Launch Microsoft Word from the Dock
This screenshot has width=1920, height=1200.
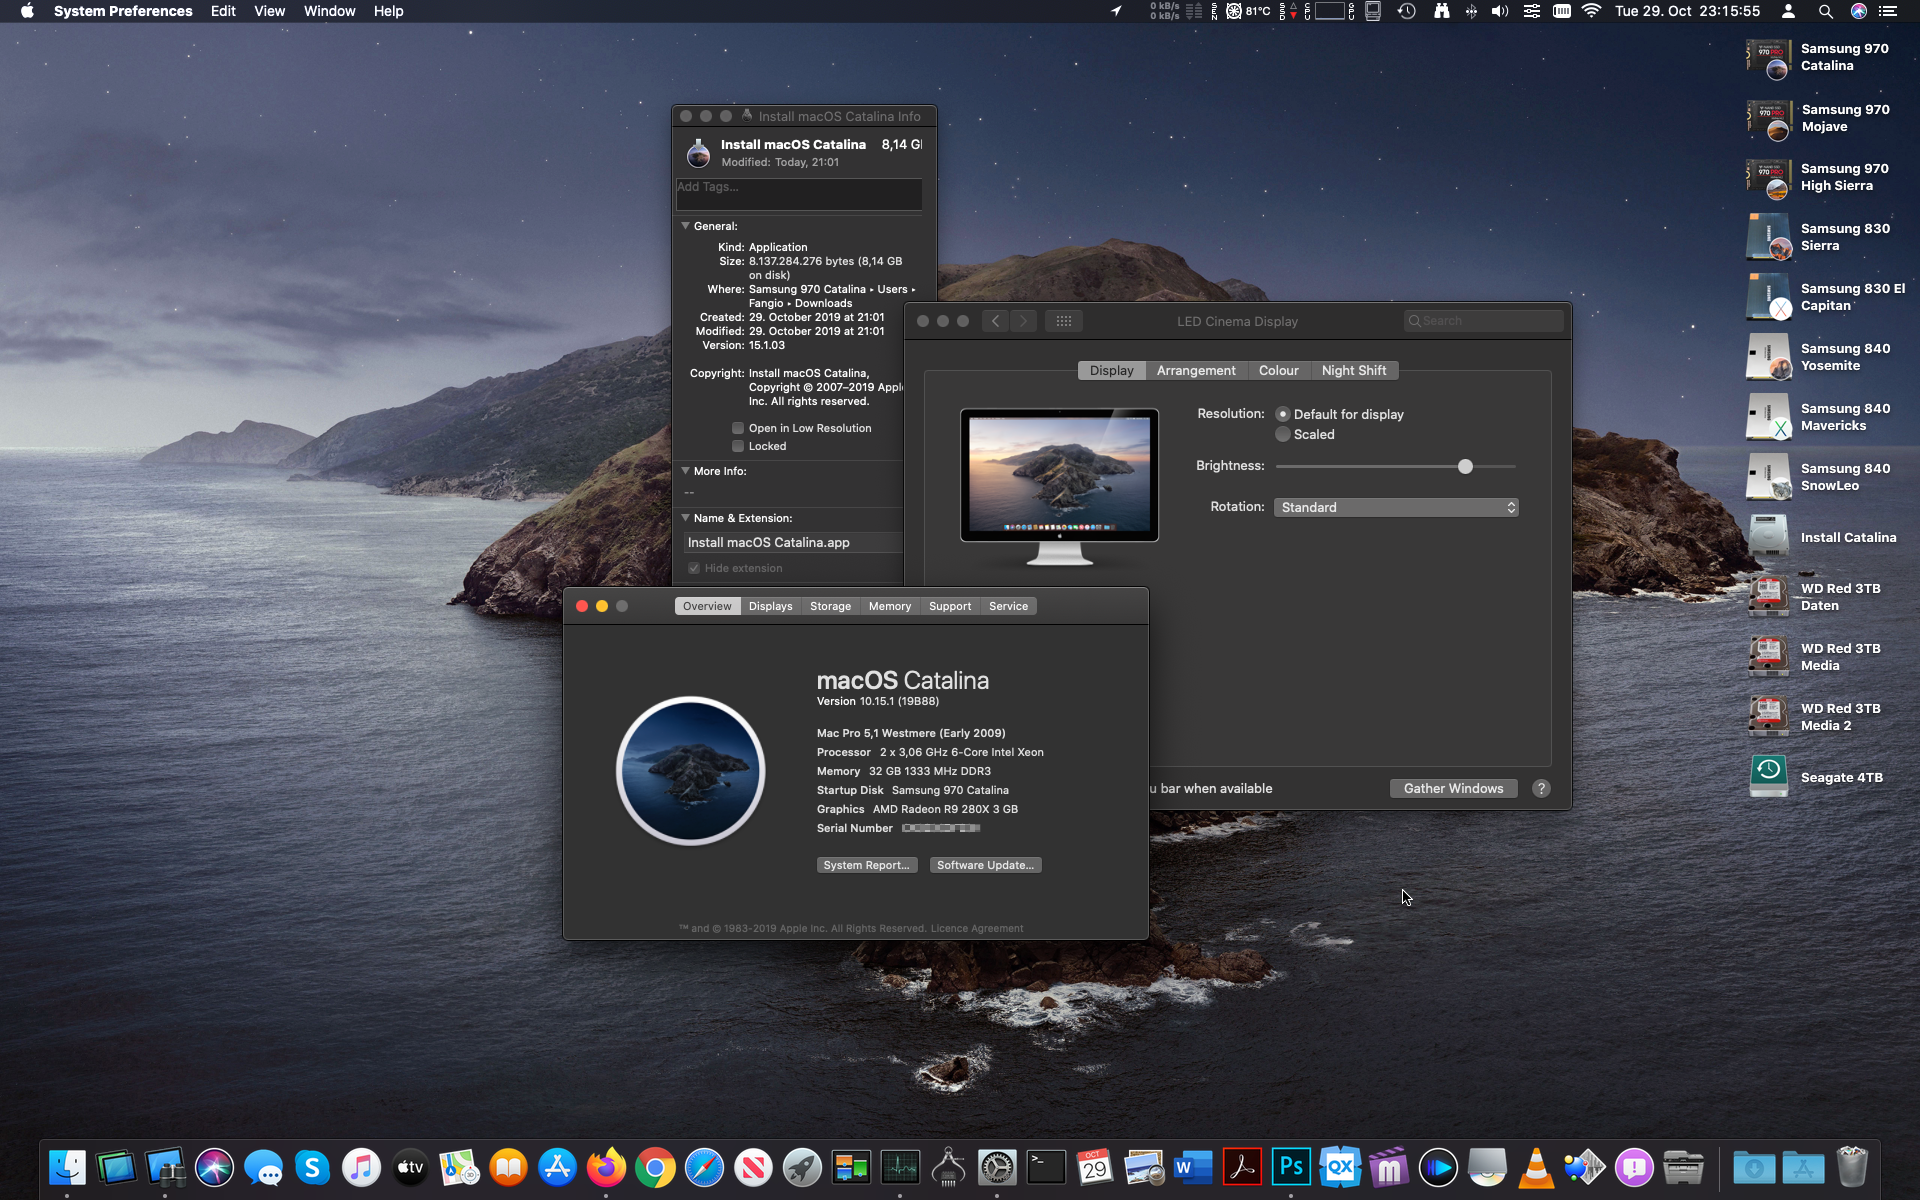coord(1193,1167)
